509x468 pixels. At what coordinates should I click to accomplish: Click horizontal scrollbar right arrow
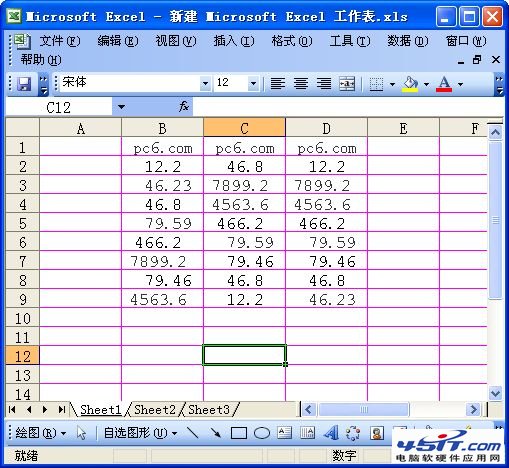[473, 409]
